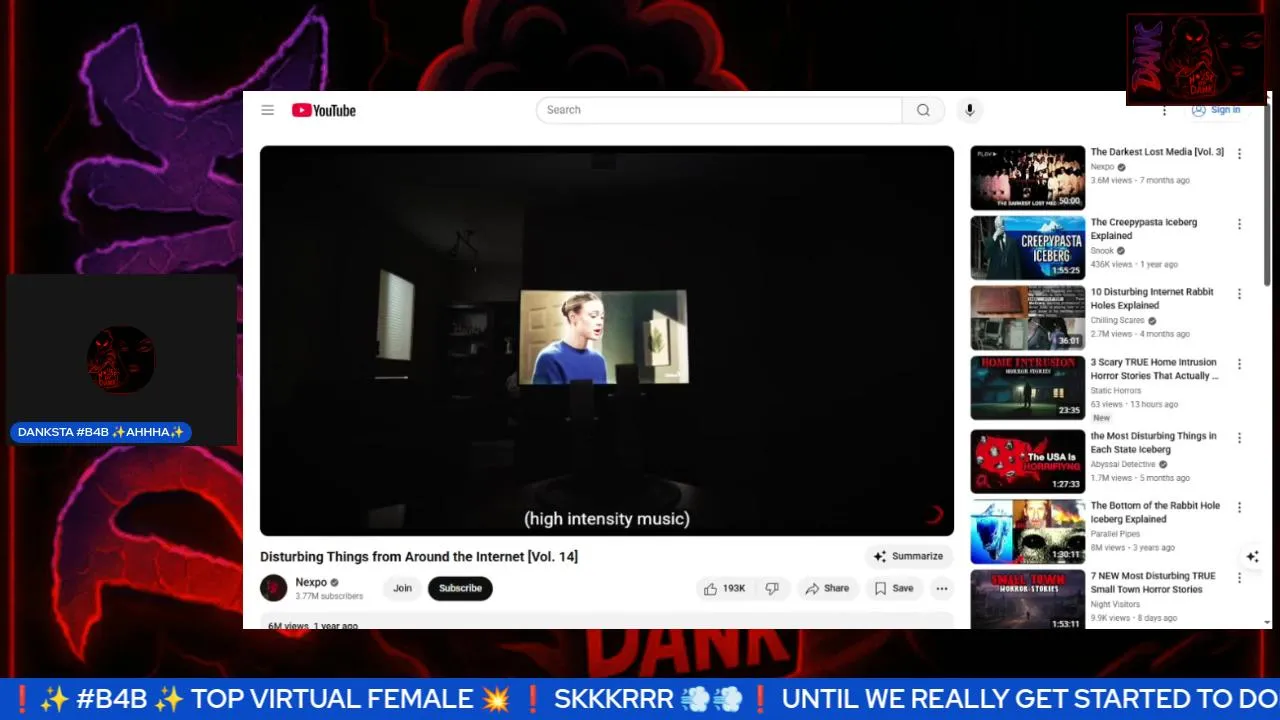
Task: Click the DANK logo overlay in corner
Action: [1196, 60]
